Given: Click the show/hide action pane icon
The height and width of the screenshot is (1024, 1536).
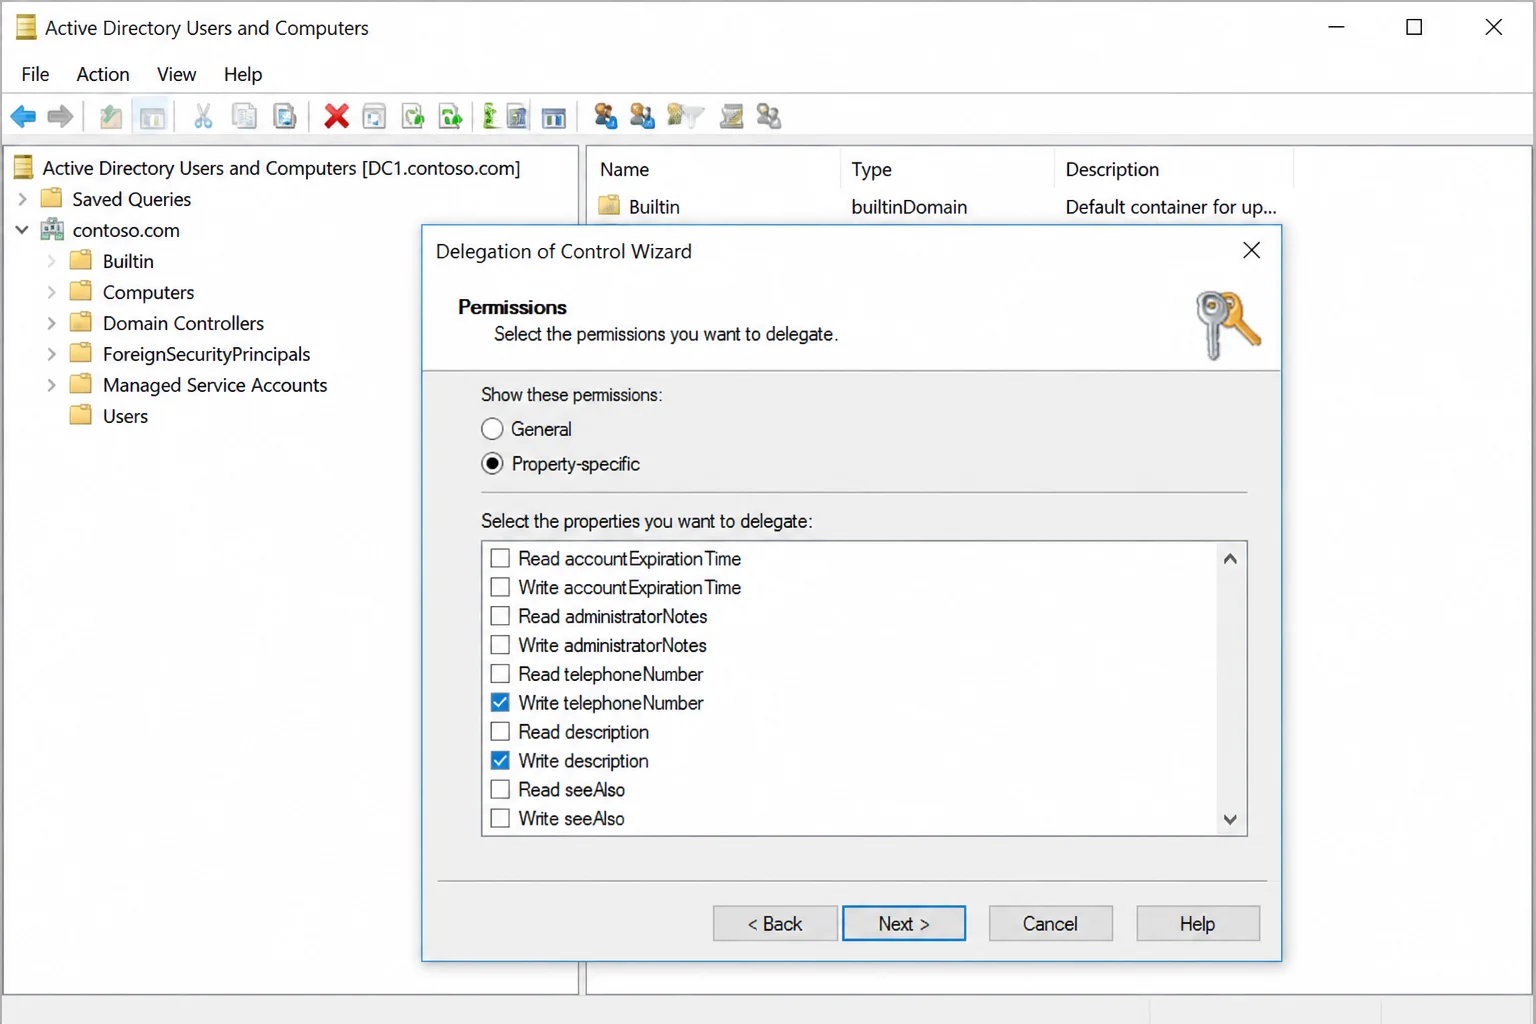Looking at the screenshot, I should click(517, 117).
